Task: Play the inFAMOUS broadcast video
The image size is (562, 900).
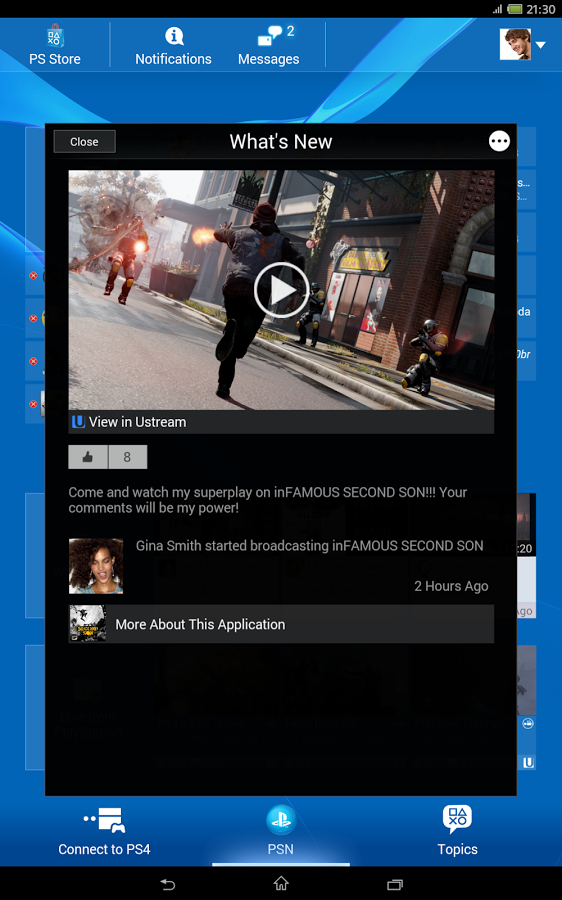Action: [x=281, y=290]
